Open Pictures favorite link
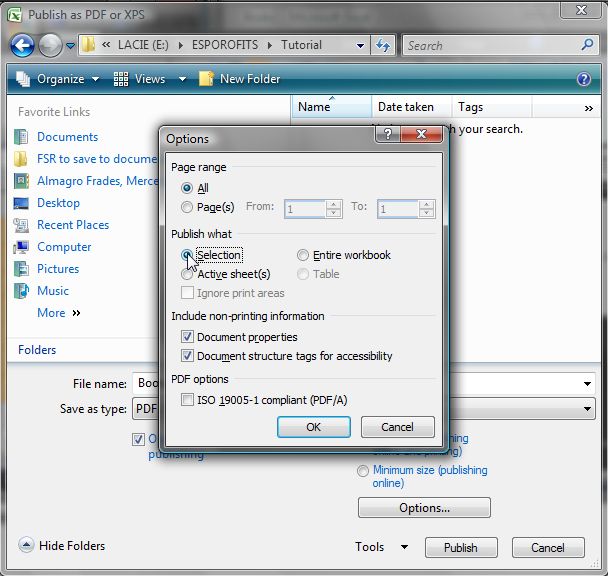The height and width of the screenshot is (576, 608). pyautogui.click(x=58, y=269)
